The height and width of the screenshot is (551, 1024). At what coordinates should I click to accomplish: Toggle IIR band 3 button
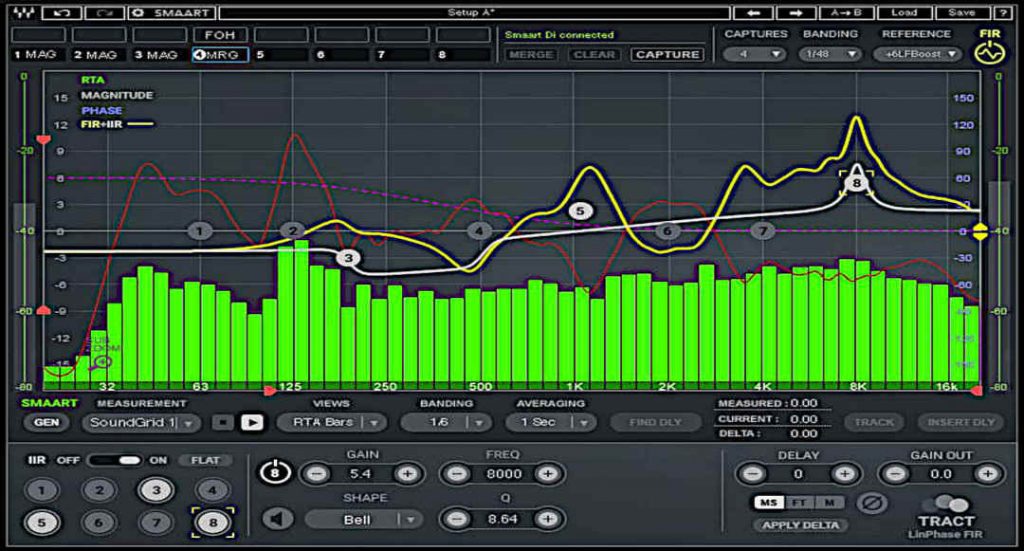(x=154, y=490)
